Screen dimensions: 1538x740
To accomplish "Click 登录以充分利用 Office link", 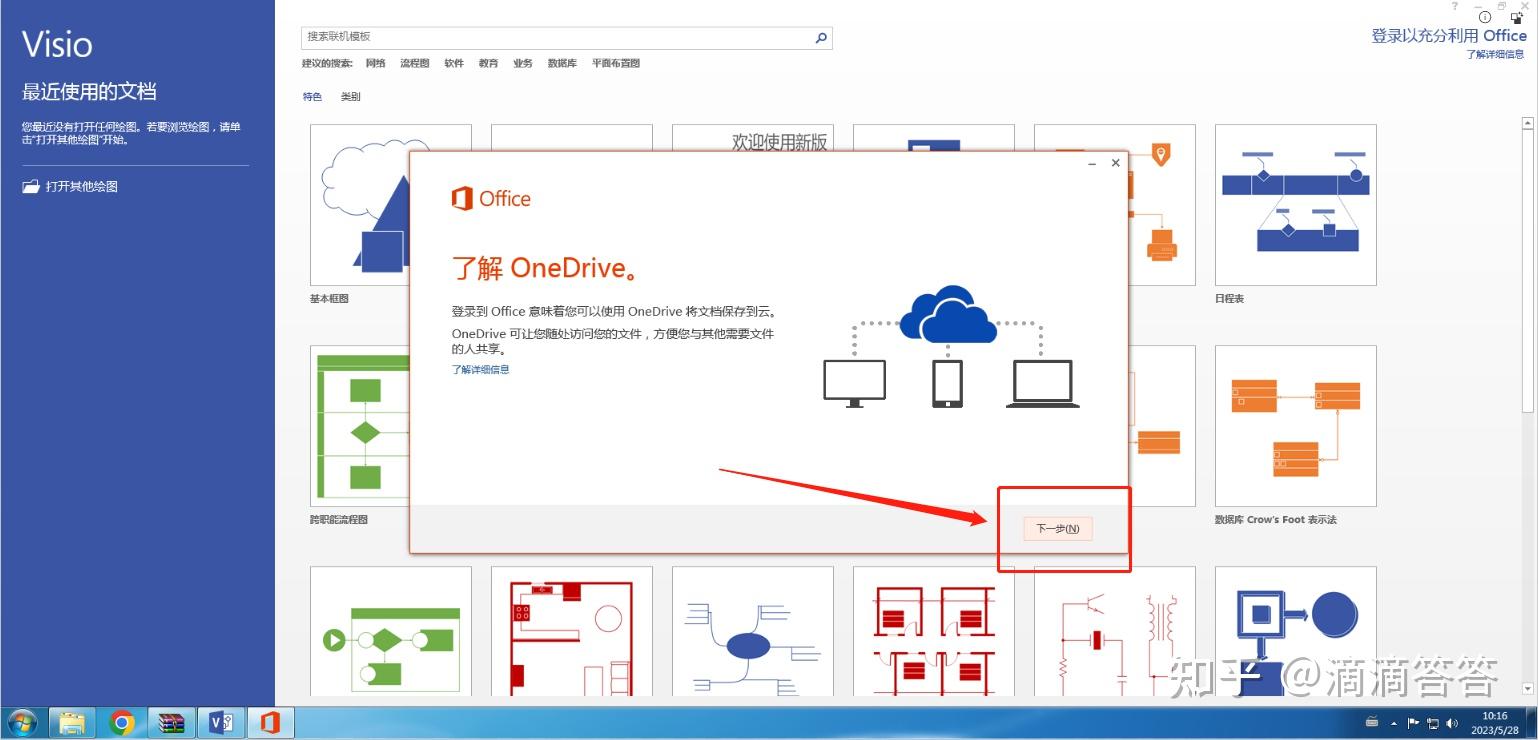I will (1449, 35).
